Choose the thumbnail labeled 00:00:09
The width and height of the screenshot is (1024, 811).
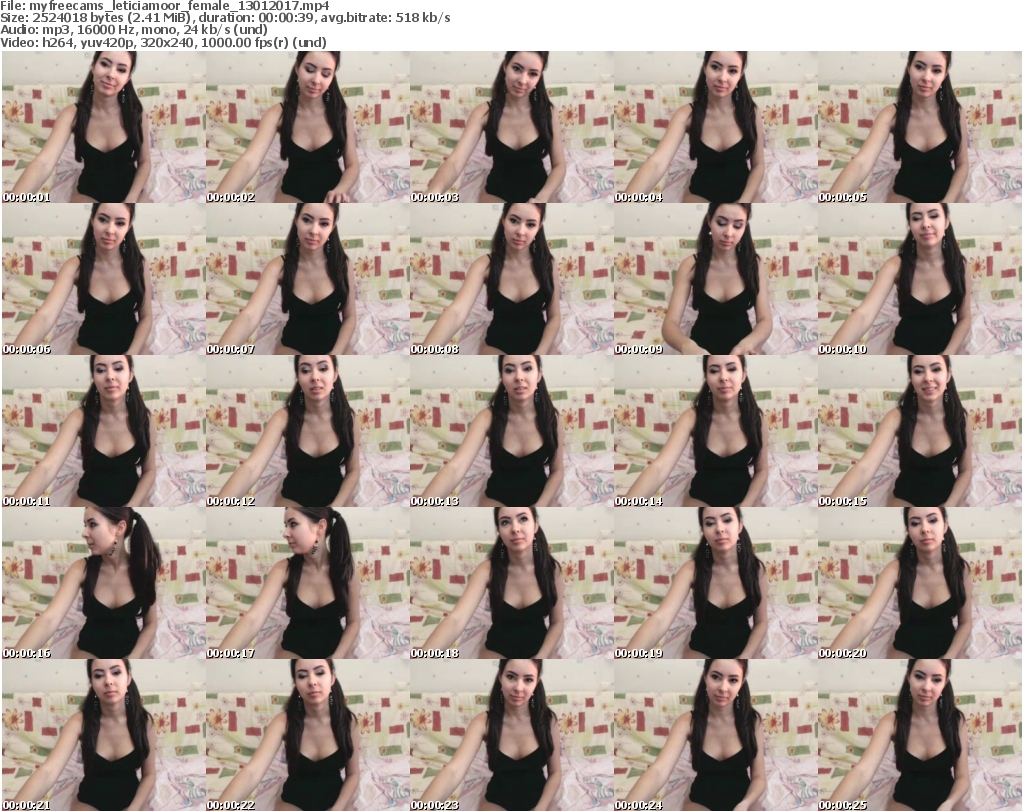pos(715,279)
